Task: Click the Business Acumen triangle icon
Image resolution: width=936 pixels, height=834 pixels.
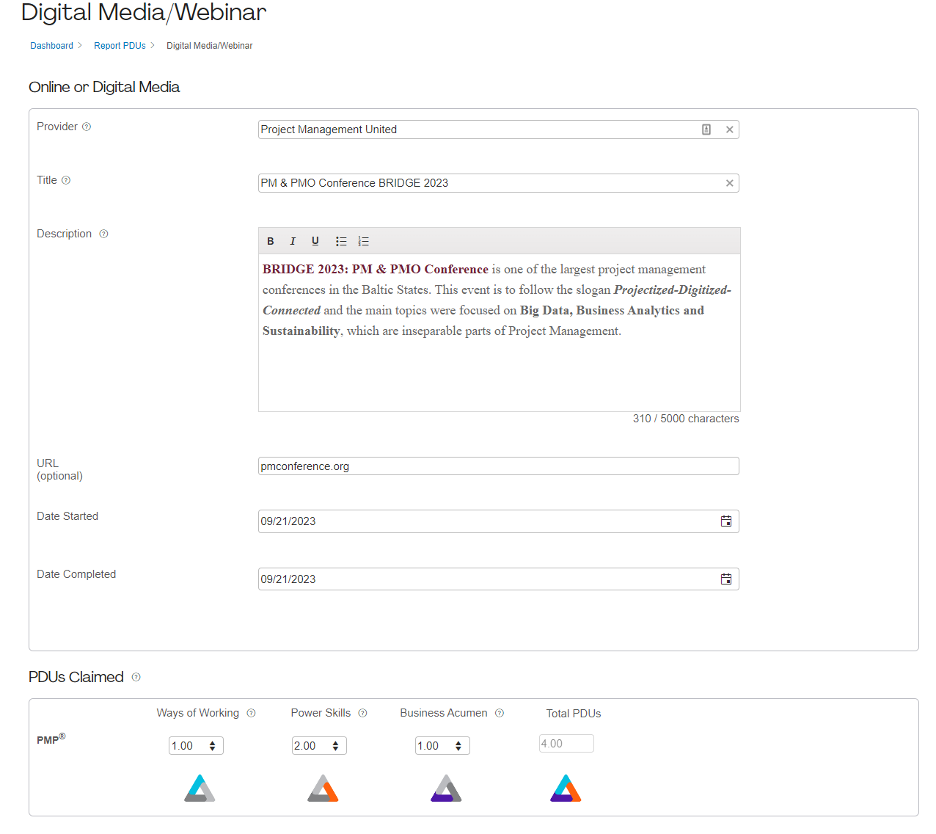Action: point(446,788)
